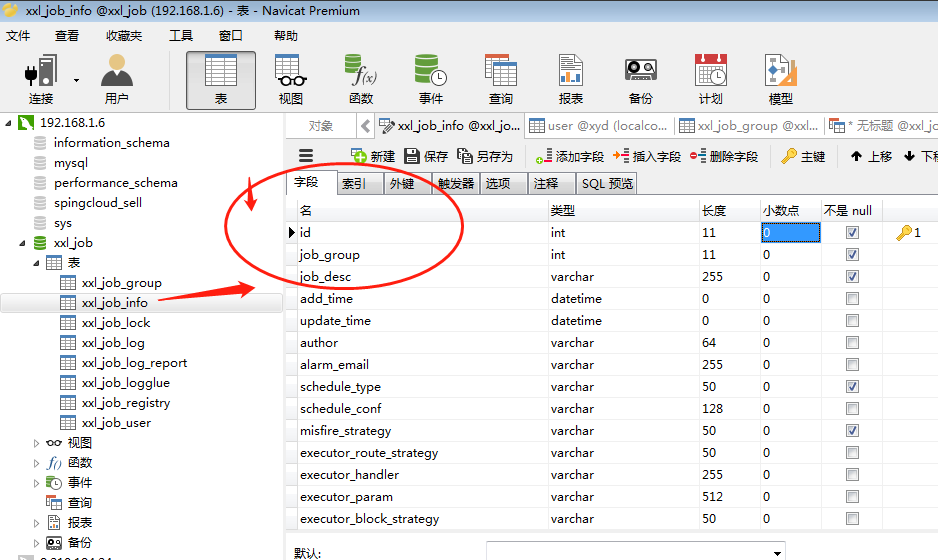
Task: Open the 收藏夹 favorites menu
Action: [124, 36]
